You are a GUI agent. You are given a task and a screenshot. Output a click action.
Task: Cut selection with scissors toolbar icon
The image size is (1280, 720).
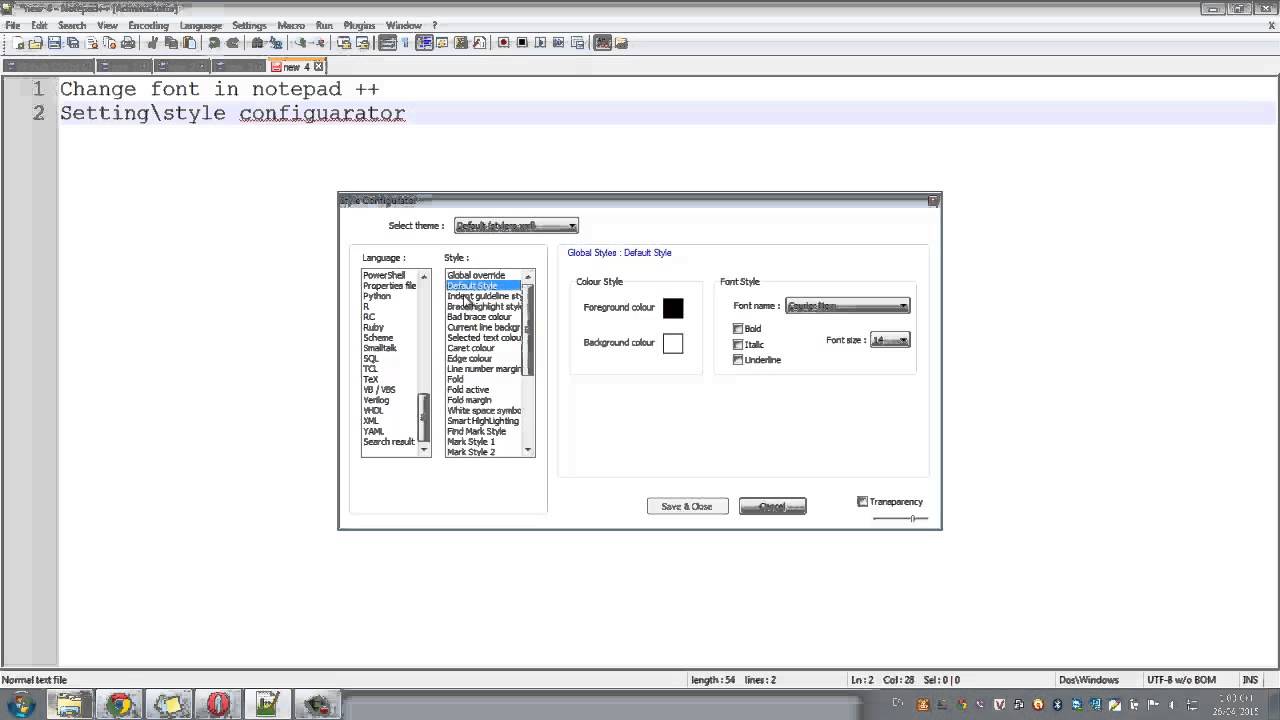point(152,43)
